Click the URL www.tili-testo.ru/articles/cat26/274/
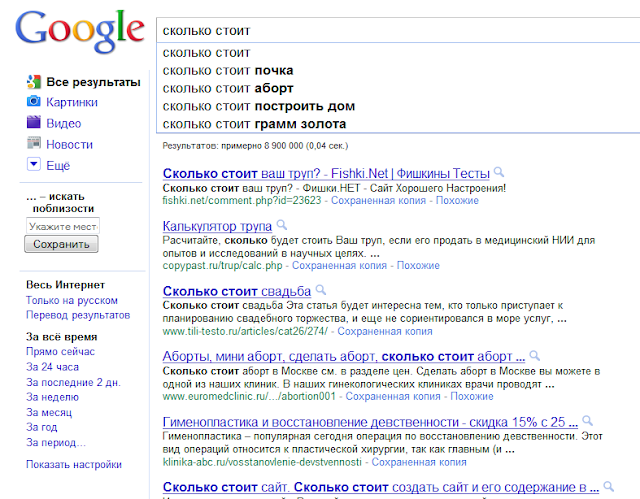This screenshot has height=499, width=640. [245, 331]
